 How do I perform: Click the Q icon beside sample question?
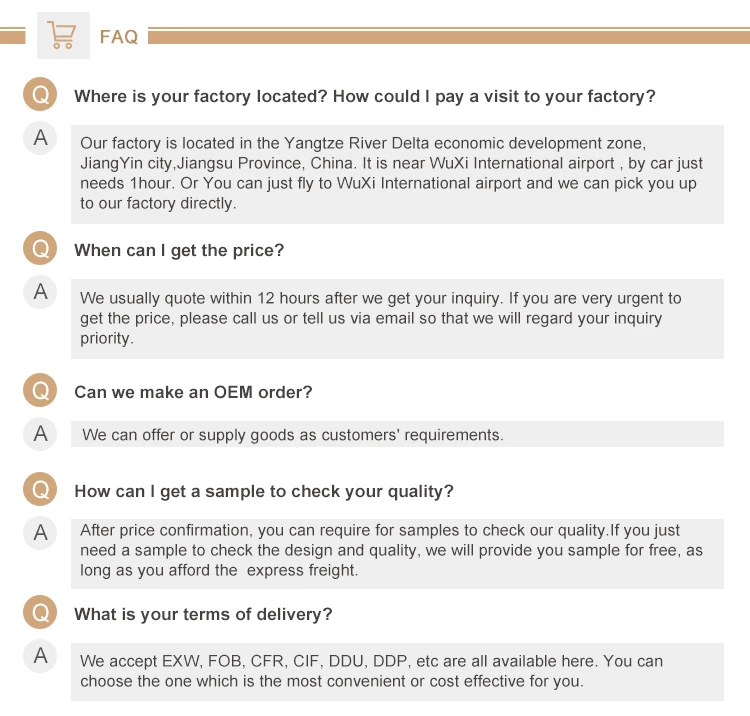[x=40, y=491]
